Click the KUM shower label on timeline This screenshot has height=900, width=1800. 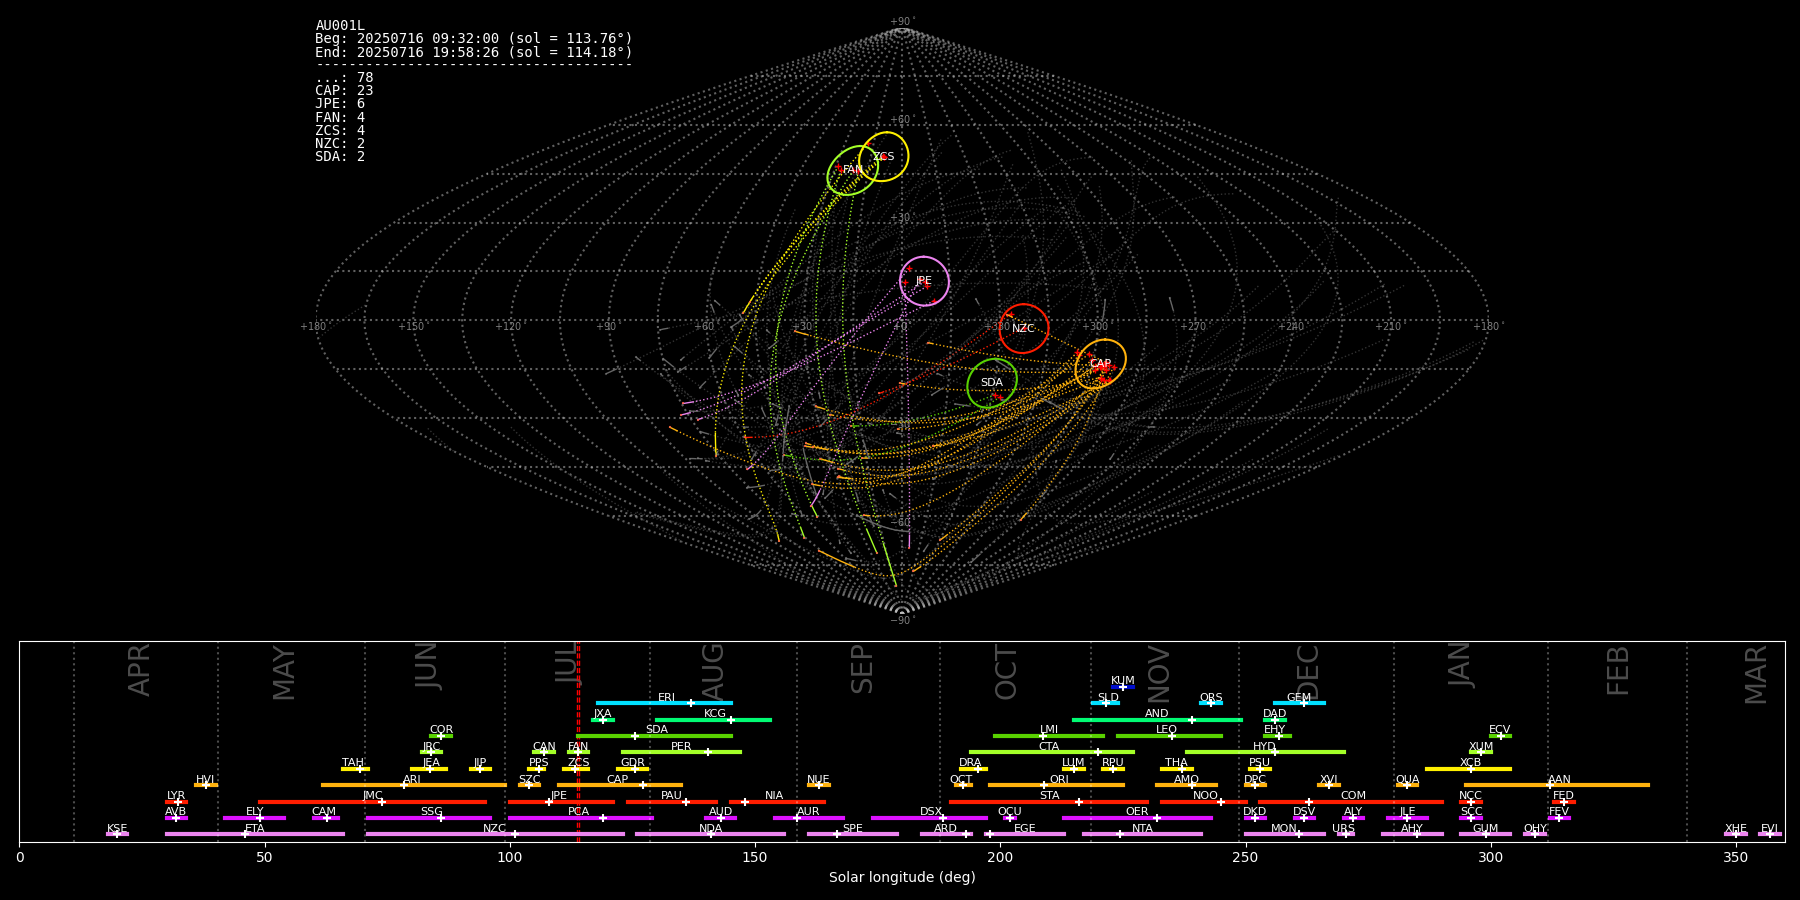(x=1123, y=681)
